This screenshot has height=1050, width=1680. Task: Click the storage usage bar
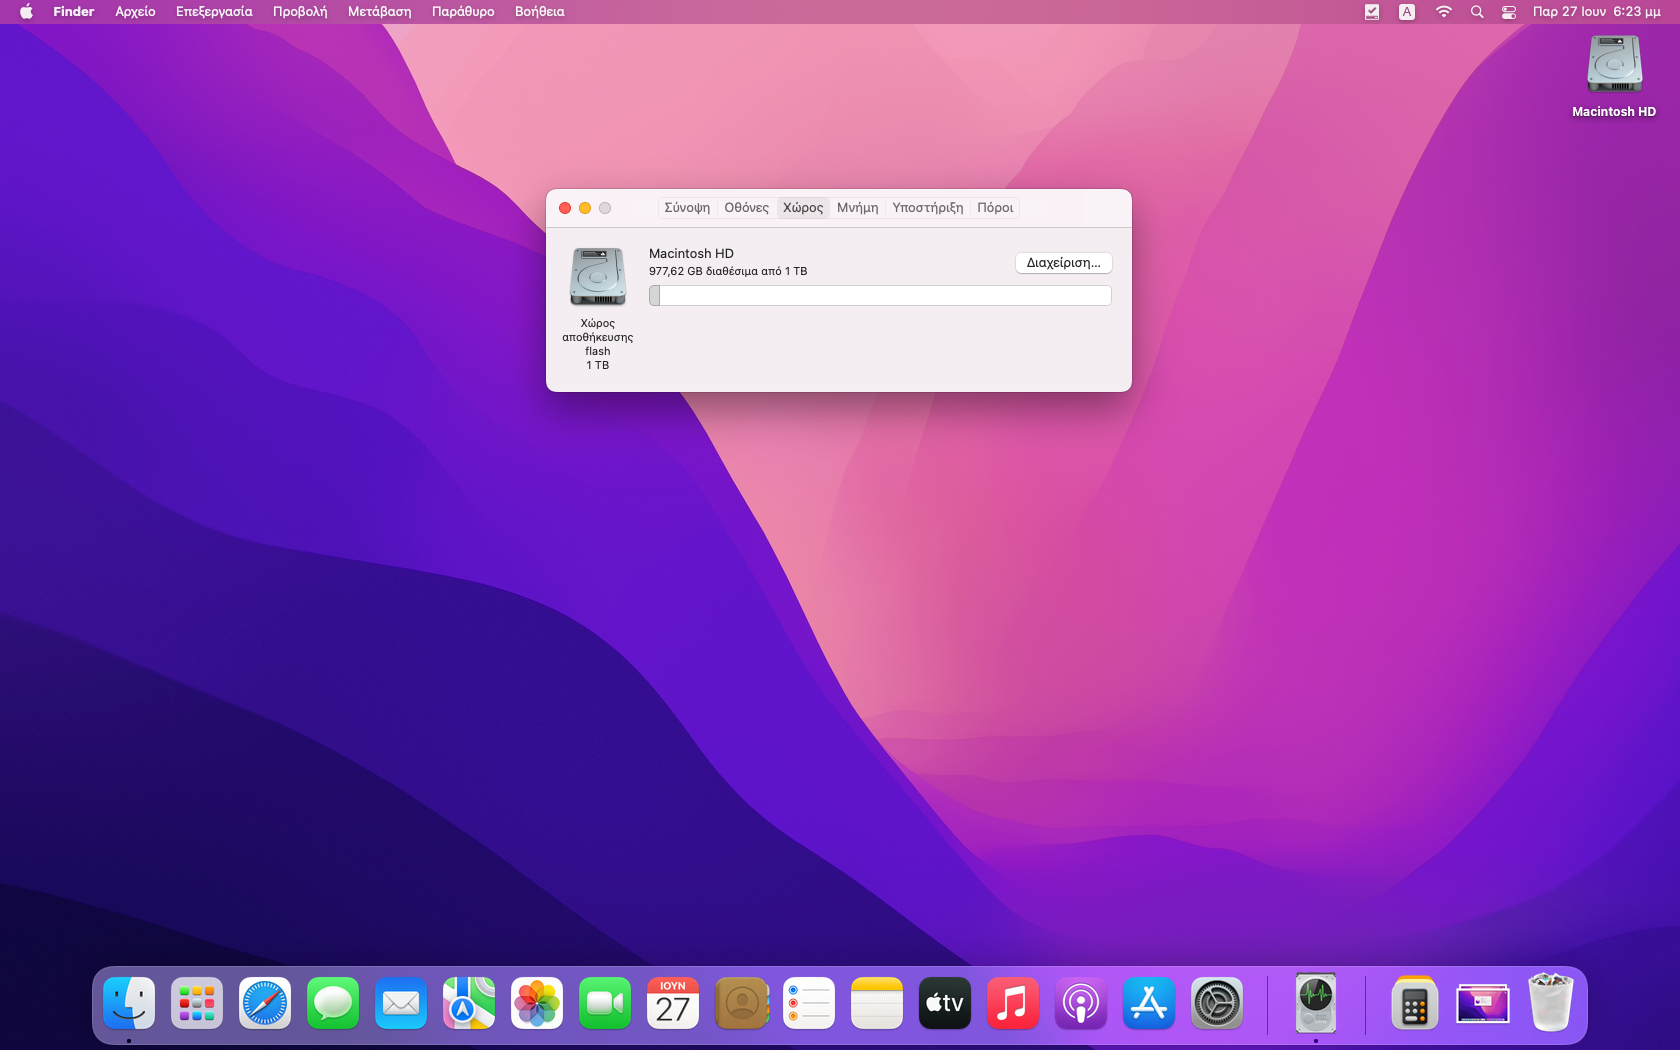point(880,295)
